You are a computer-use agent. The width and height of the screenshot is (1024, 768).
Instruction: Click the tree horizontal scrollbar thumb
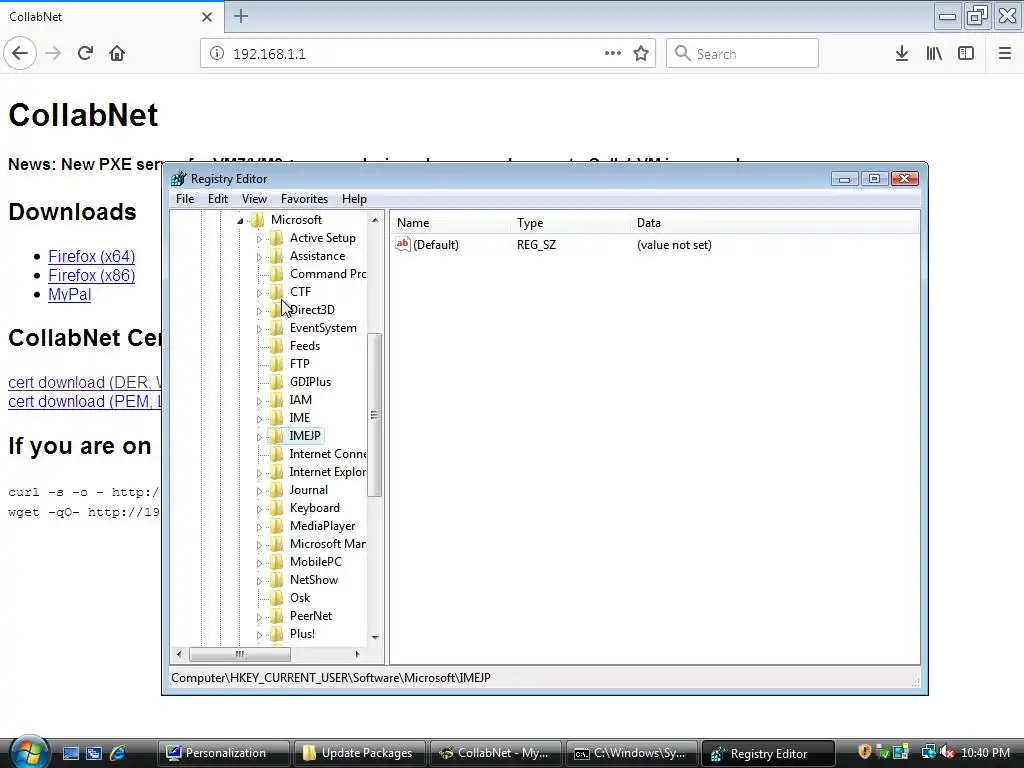[x=240, y=654]
